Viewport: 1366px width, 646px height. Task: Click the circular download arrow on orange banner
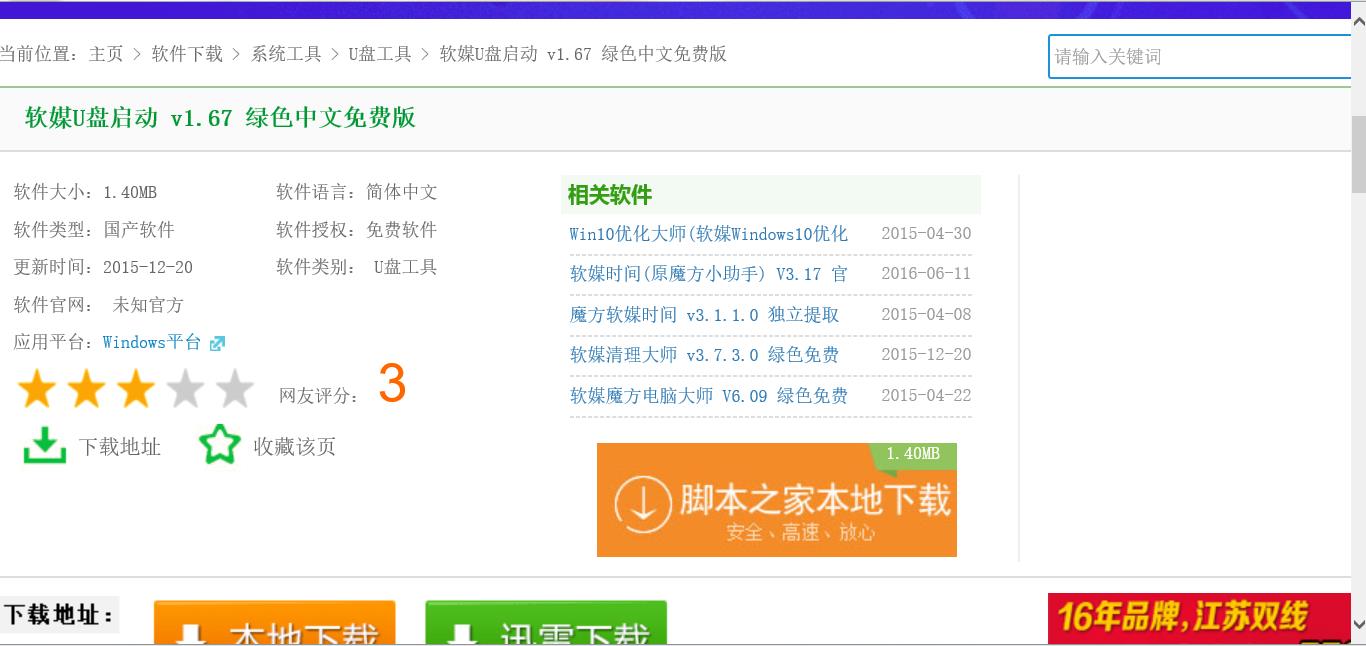coord(642,504)
